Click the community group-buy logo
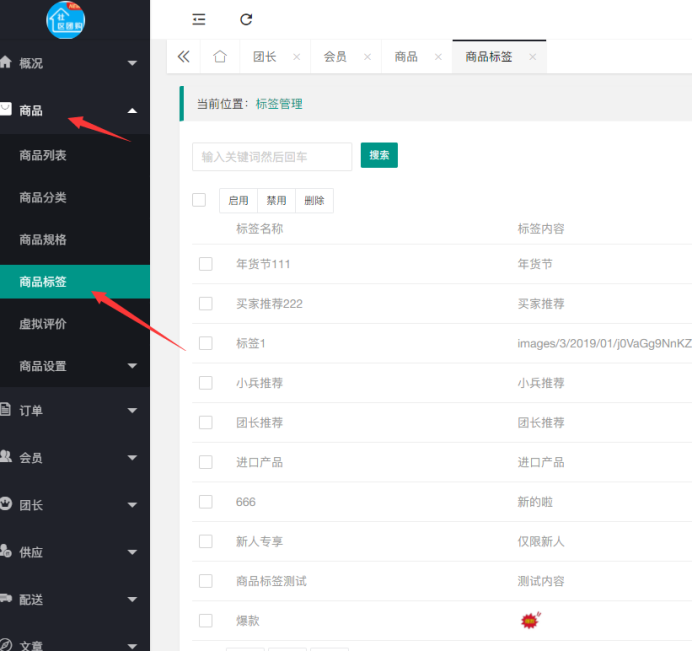The image size is (693, 651). click(x=66, y=20)
